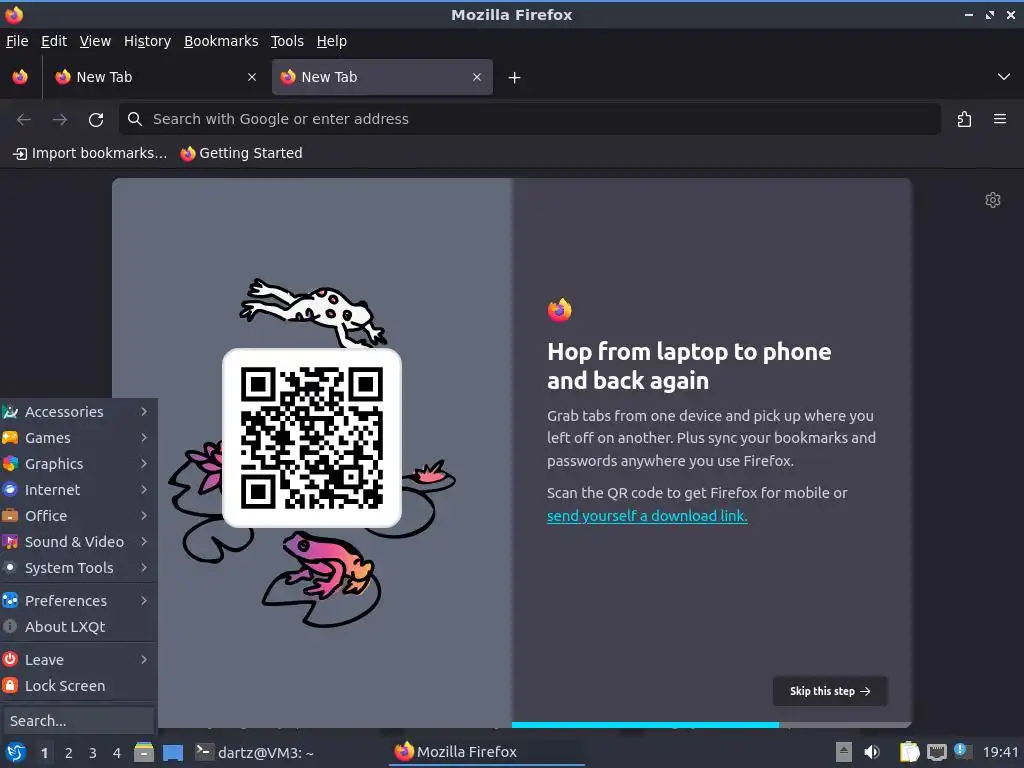
Task: Open the Tools menu
Action: [287, 41]
